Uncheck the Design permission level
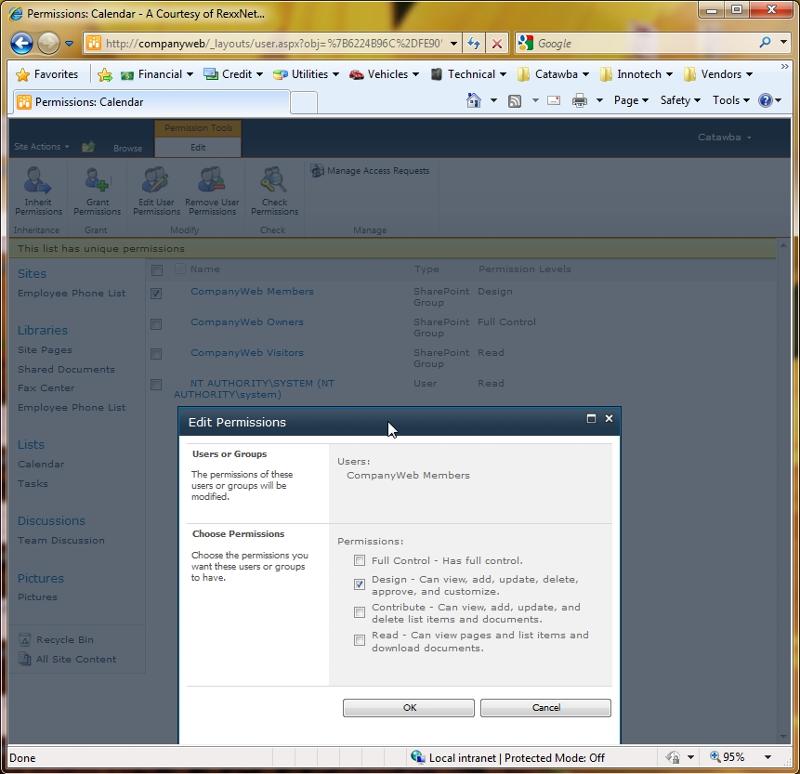800x774 pixels. coord(359,585)
